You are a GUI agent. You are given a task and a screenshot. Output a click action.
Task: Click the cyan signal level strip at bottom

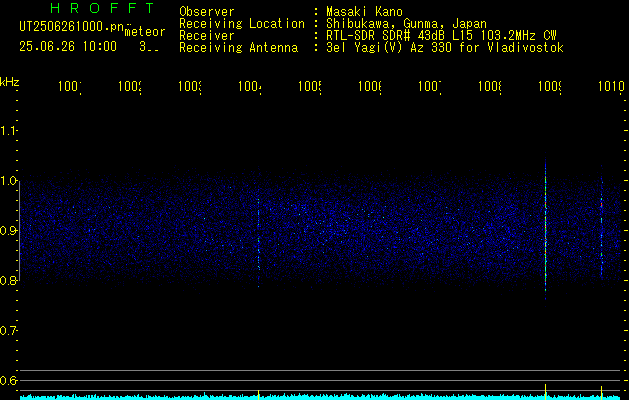321,397
